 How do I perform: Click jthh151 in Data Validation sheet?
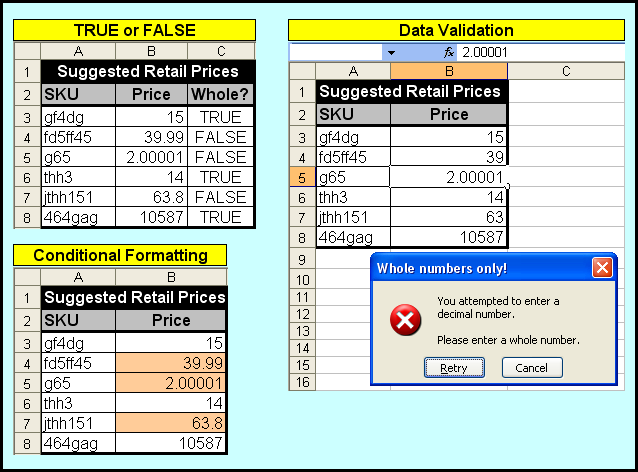tap(353, 217)
